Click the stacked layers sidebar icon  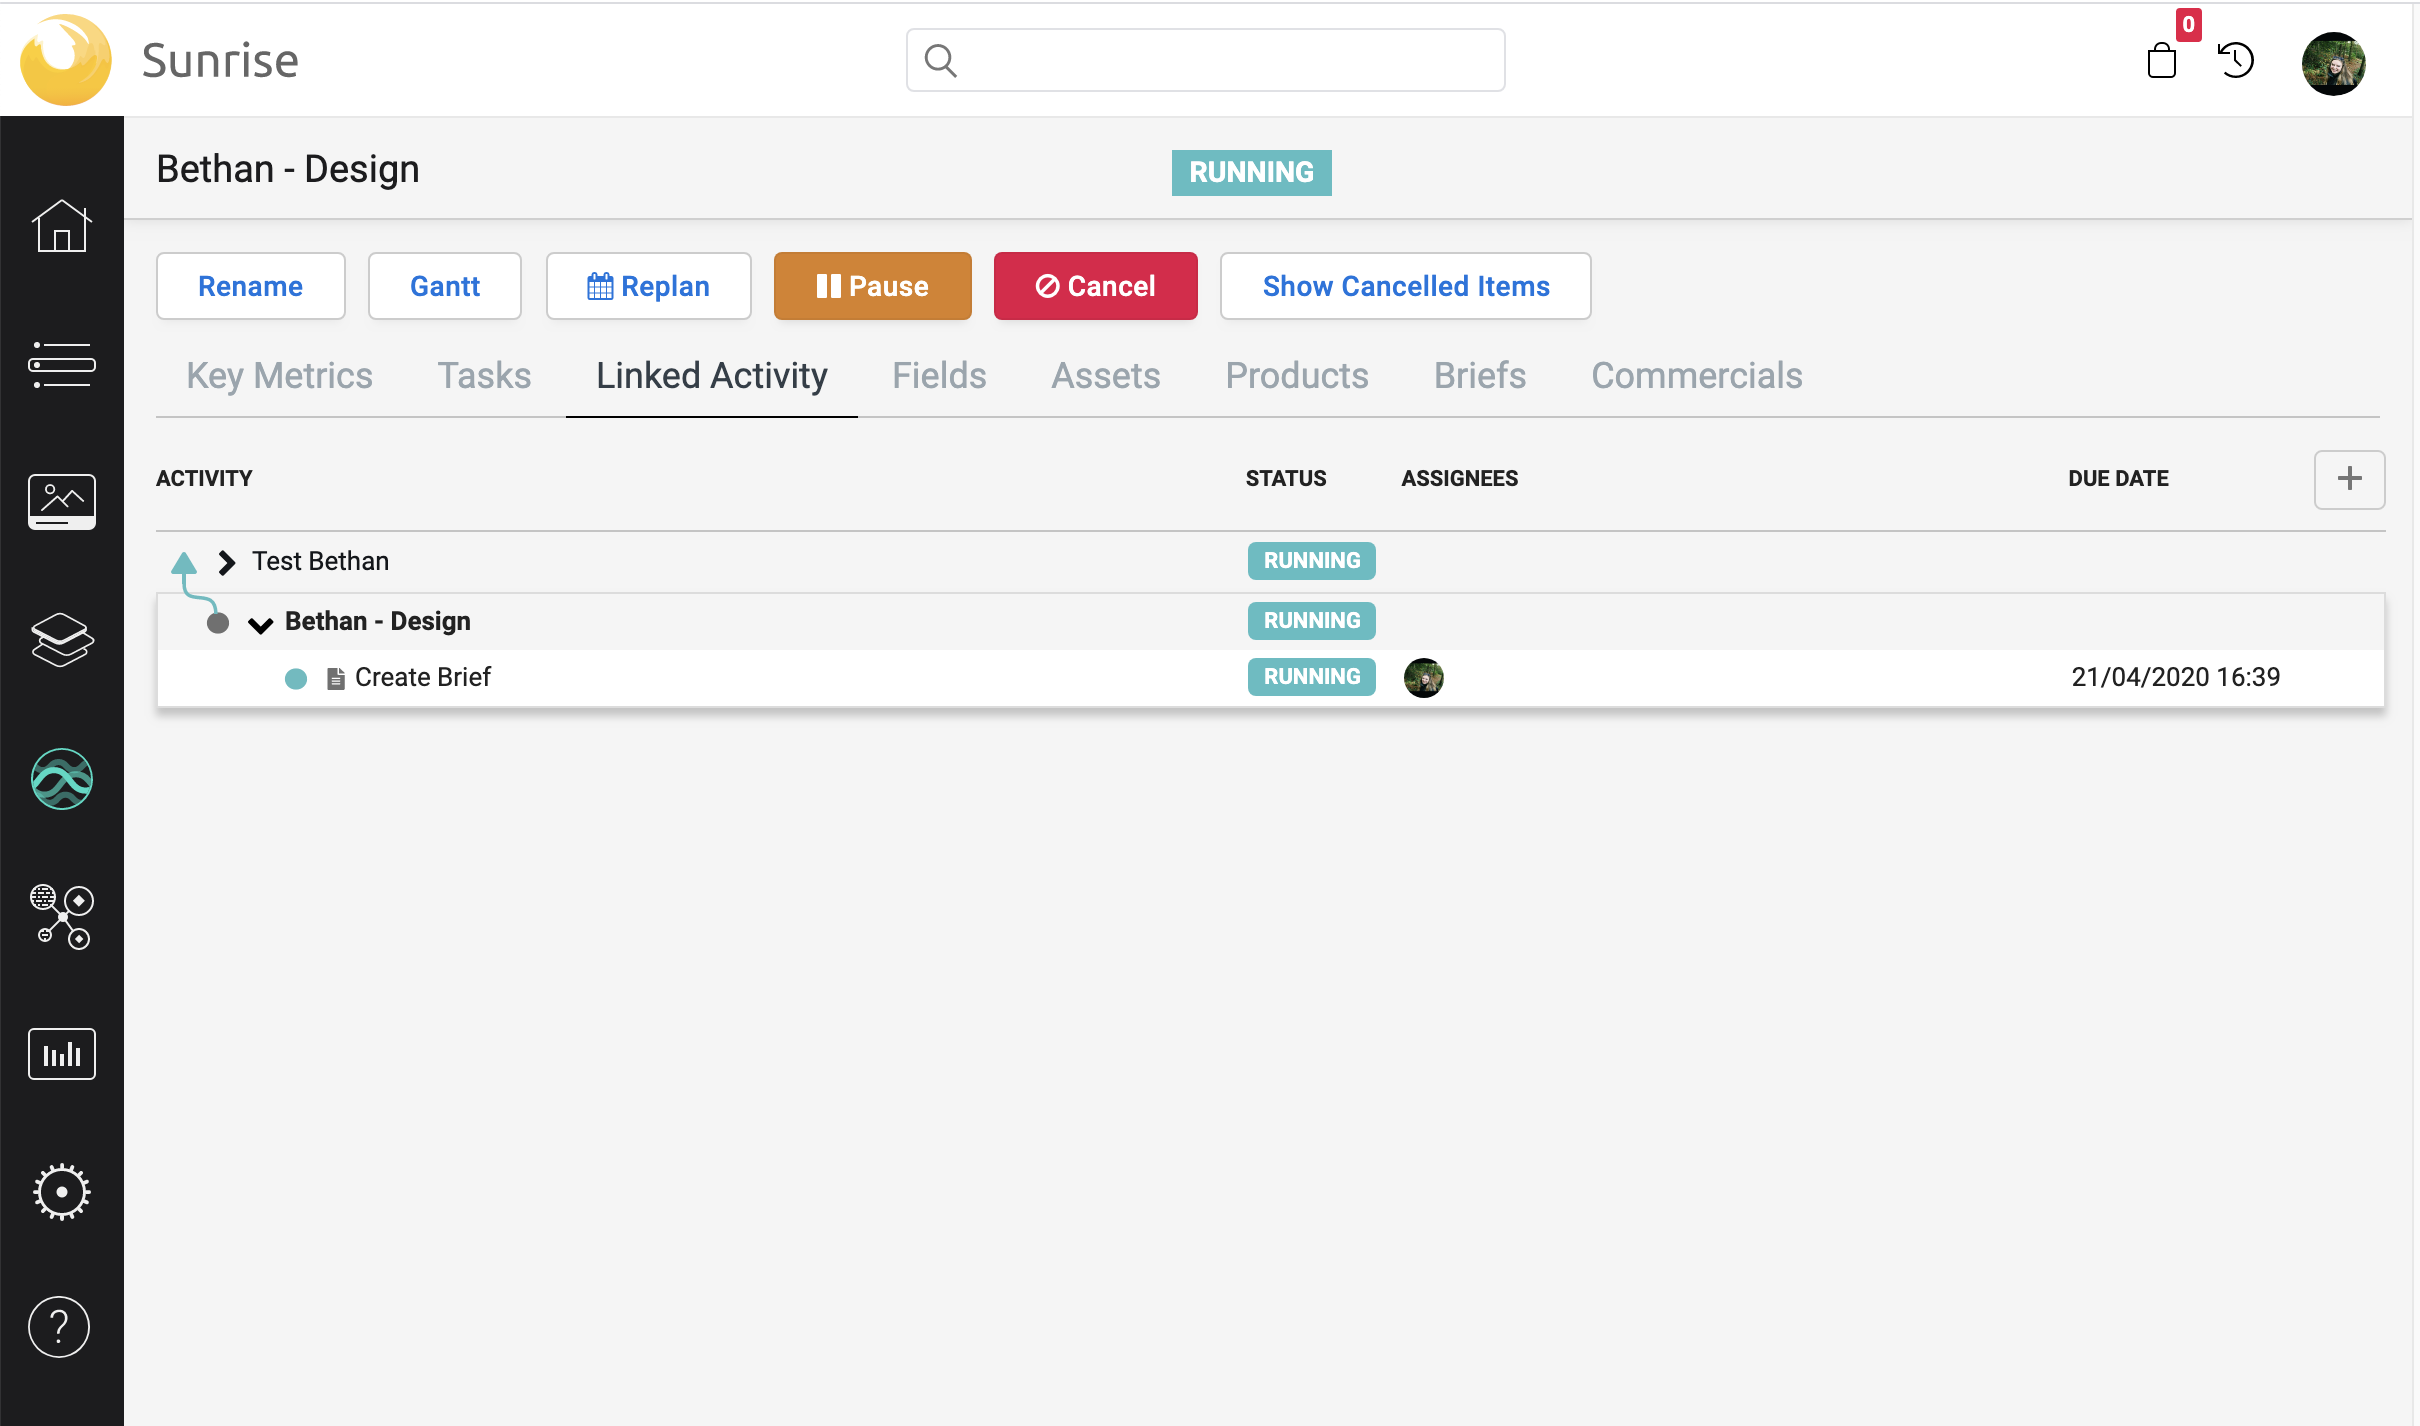coord(61,640)
